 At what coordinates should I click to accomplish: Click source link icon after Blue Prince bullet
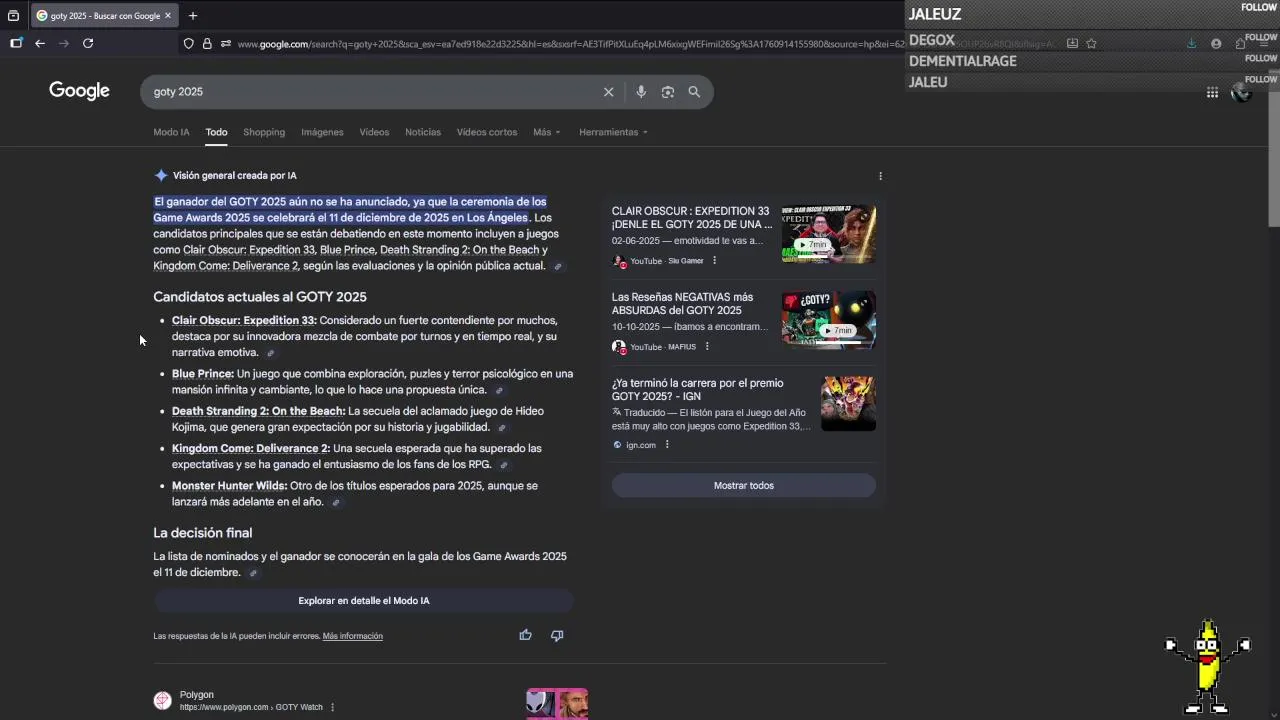pyautogui.click(x=499, y=390)
